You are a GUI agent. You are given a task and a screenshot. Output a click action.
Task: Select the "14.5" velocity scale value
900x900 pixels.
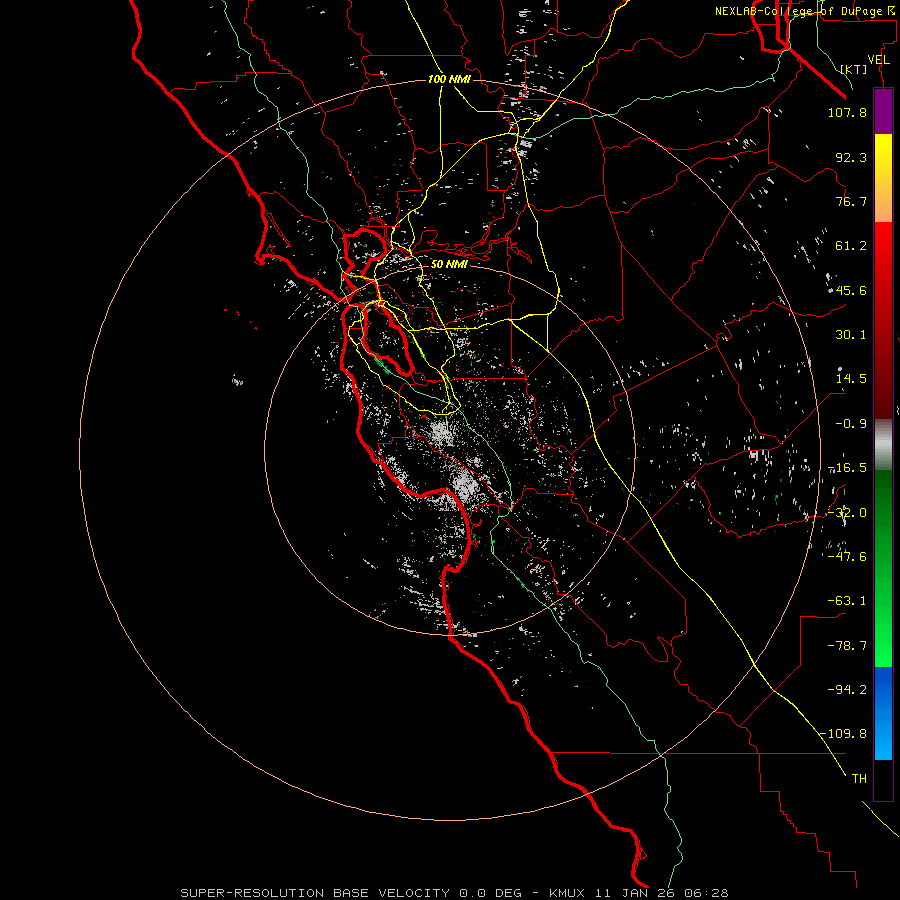coord(851,379)
